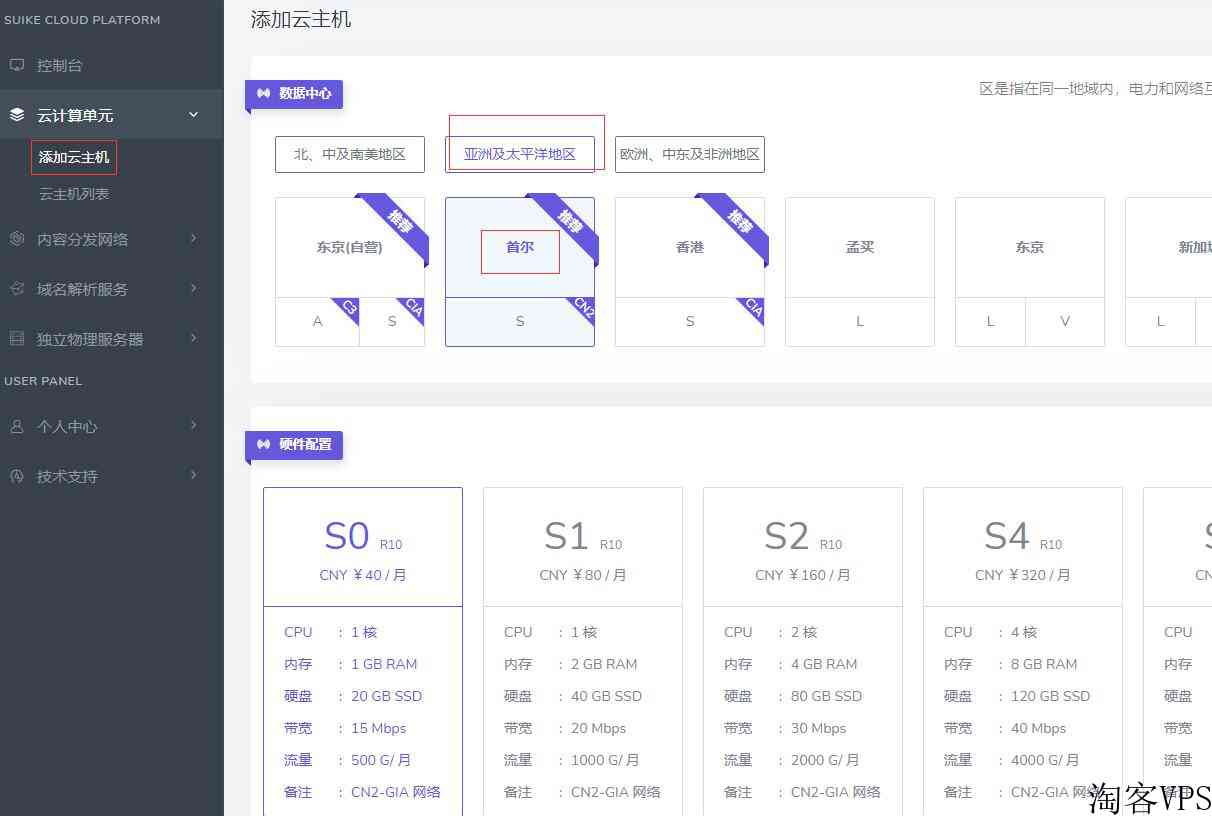Pick the S2 hardware plan card
This screenshot has width=1212, height=816.
(x=803, y=651)
